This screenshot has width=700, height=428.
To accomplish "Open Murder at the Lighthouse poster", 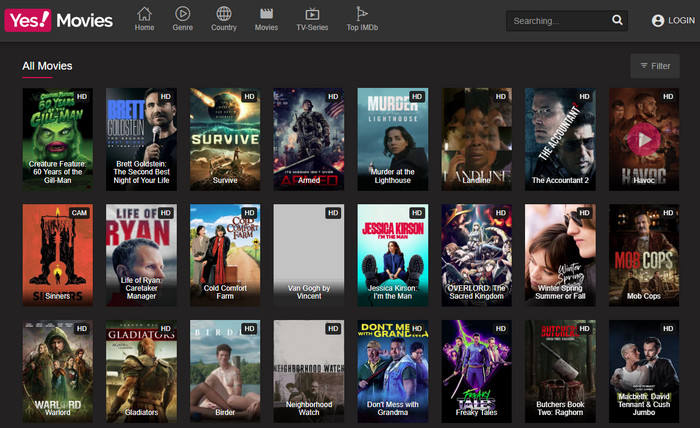I will point(392,139).
